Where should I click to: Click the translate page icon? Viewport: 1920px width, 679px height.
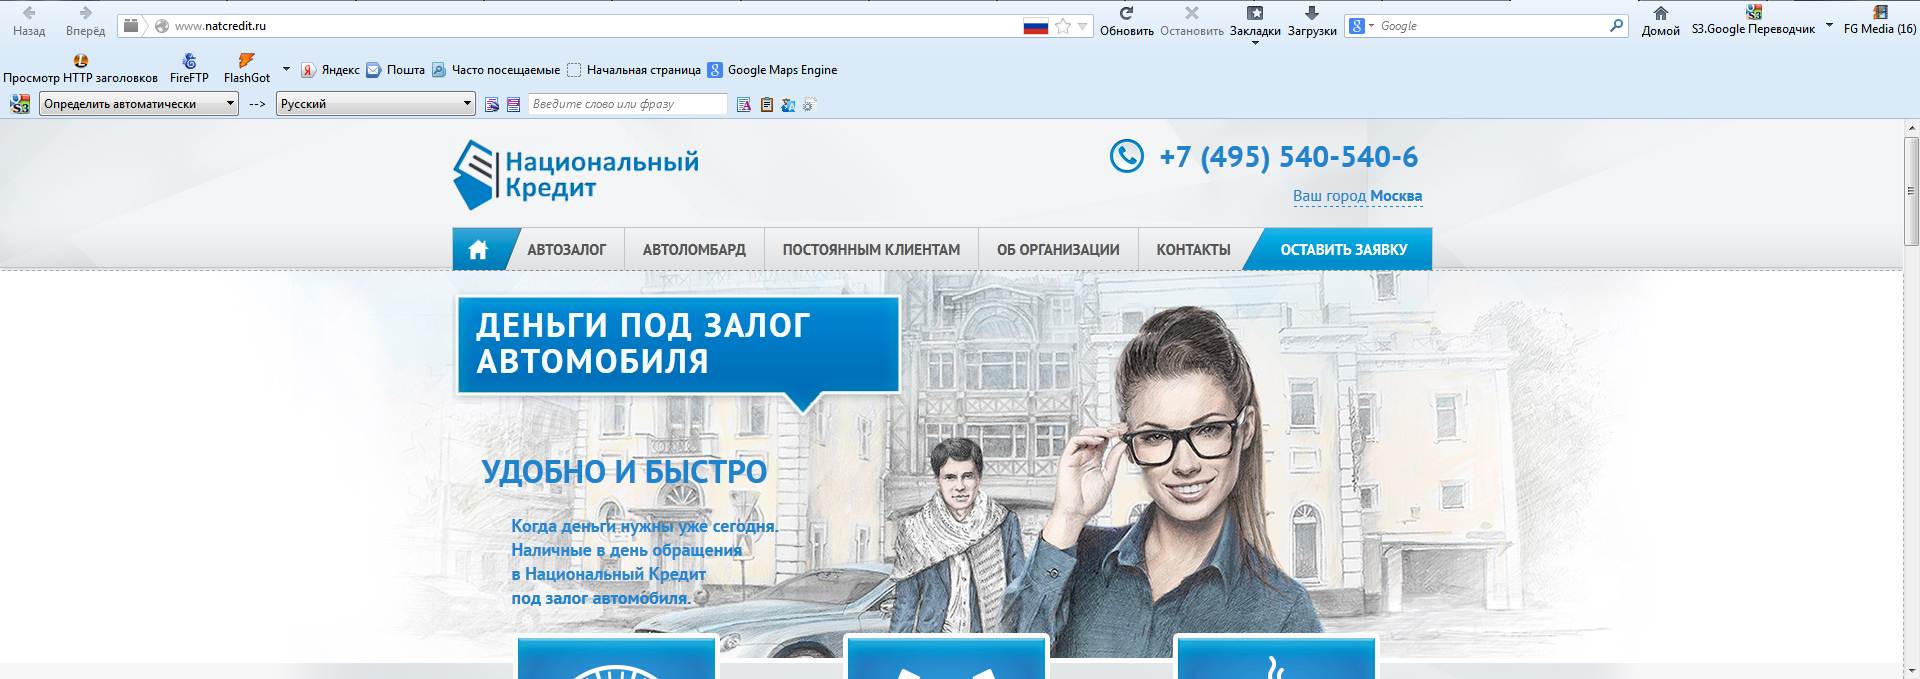pos(492,104)
